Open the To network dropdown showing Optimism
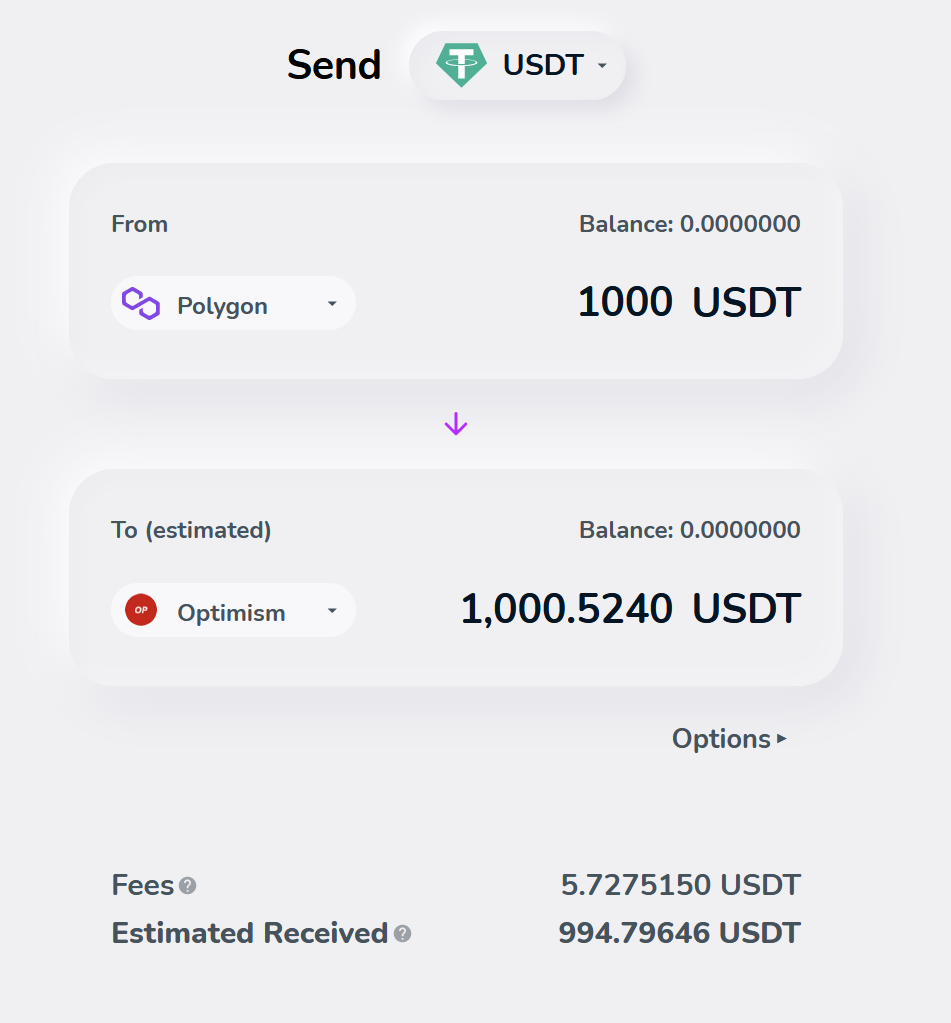The width and height of the screenshot is (951, 1023). (x=233, y=609)
